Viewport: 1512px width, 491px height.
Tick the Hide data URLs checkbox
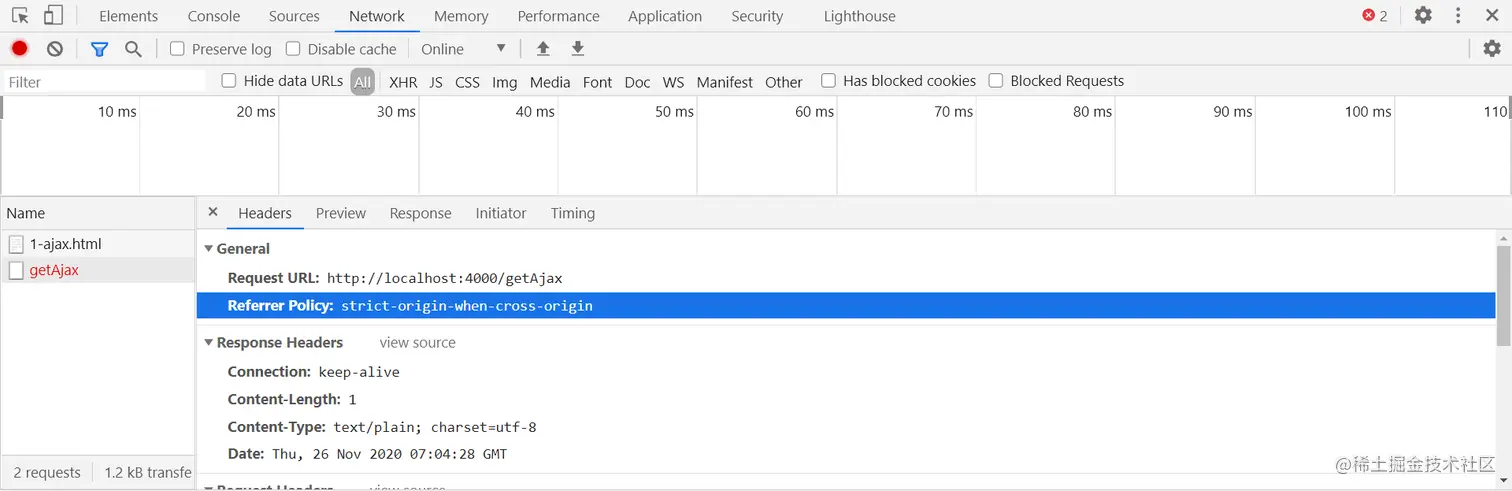click(229, 80)
